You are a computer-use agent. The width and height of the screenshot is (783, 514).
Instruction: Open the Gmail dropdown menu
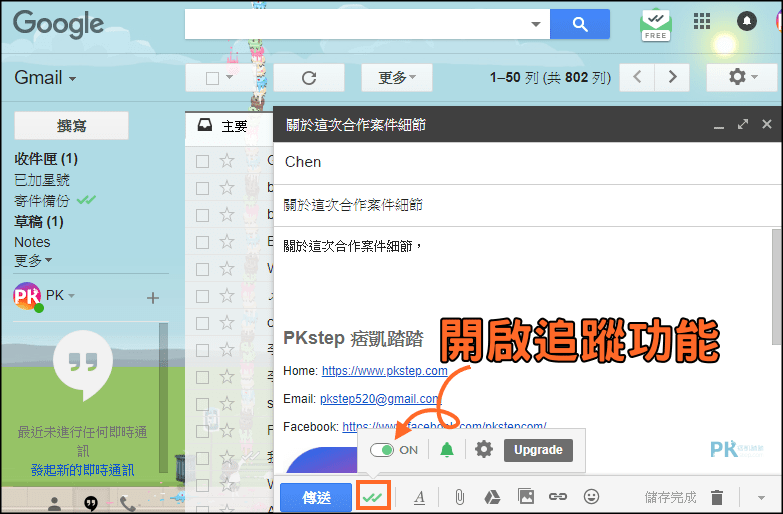(45, 78)
